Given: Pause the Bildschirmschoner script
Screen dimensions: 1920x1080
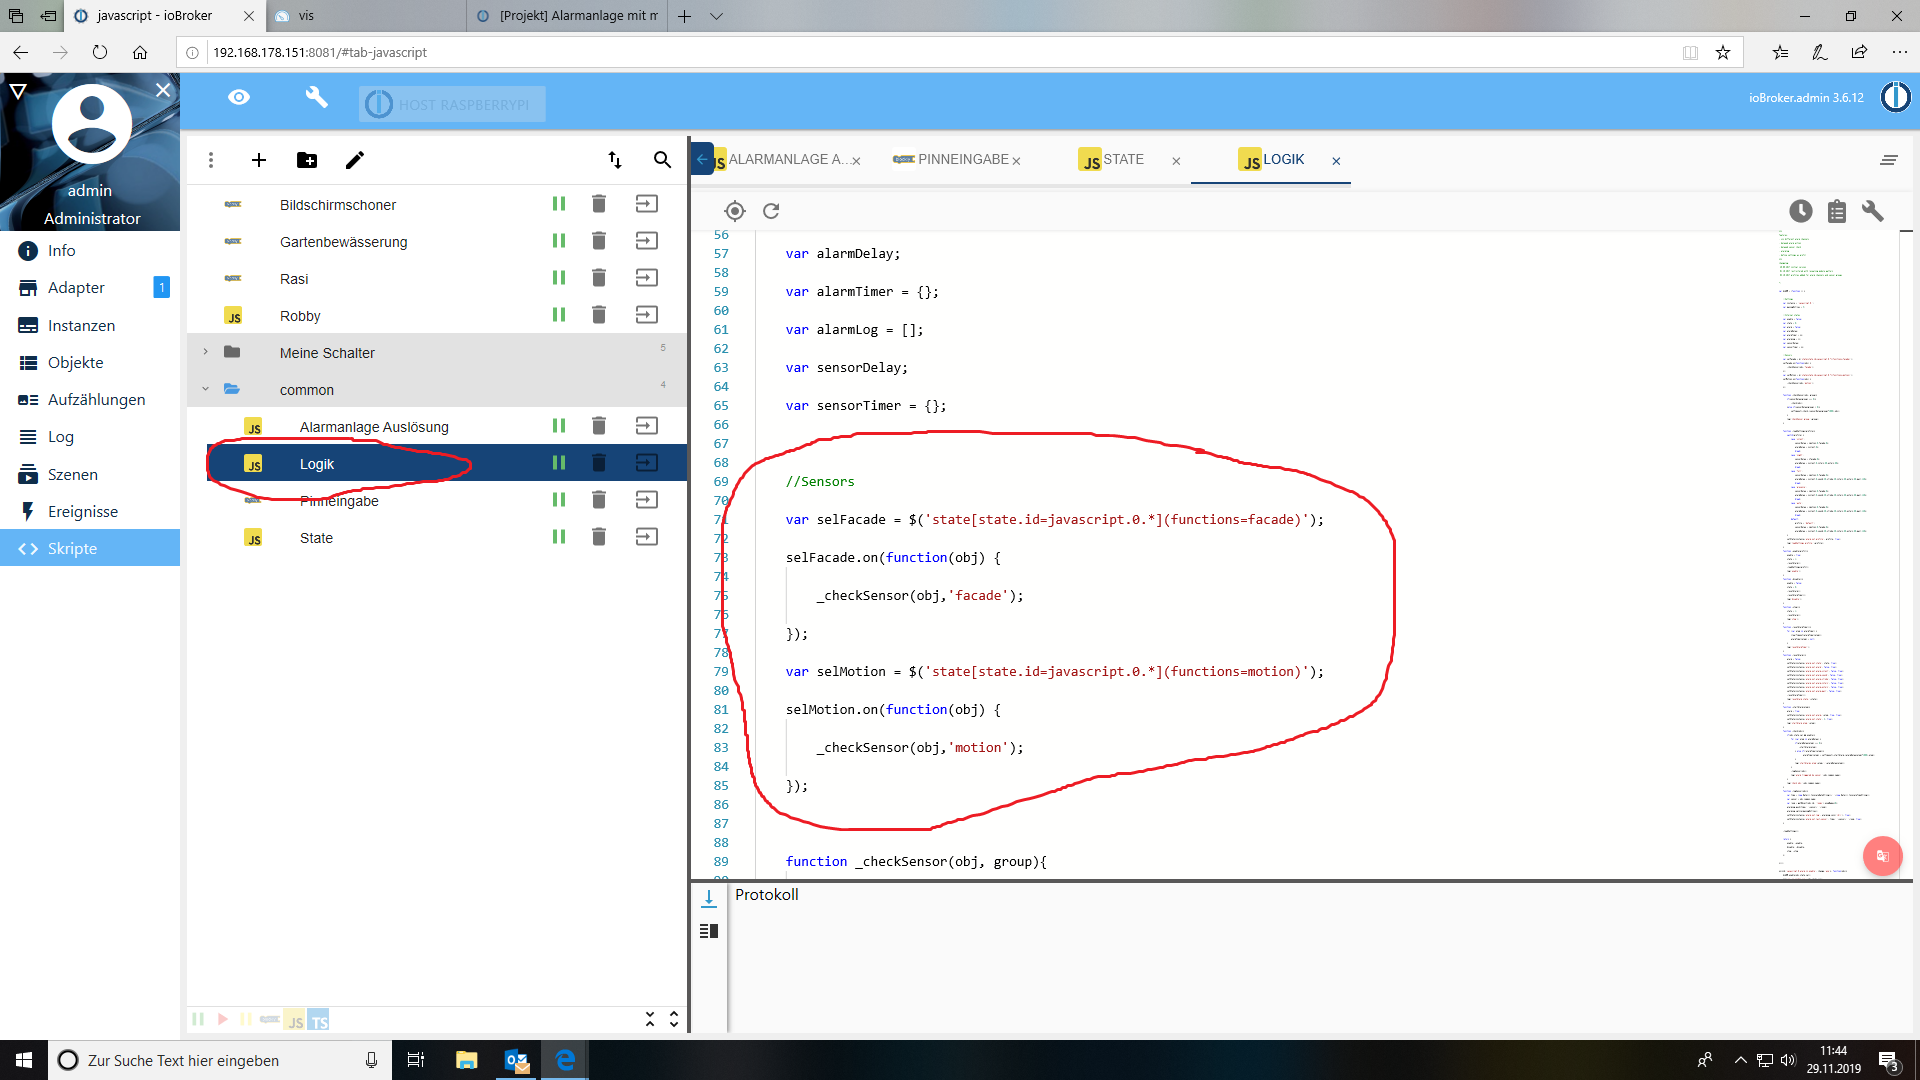Looking at the screenshot, I should click(x=559, y=204).
